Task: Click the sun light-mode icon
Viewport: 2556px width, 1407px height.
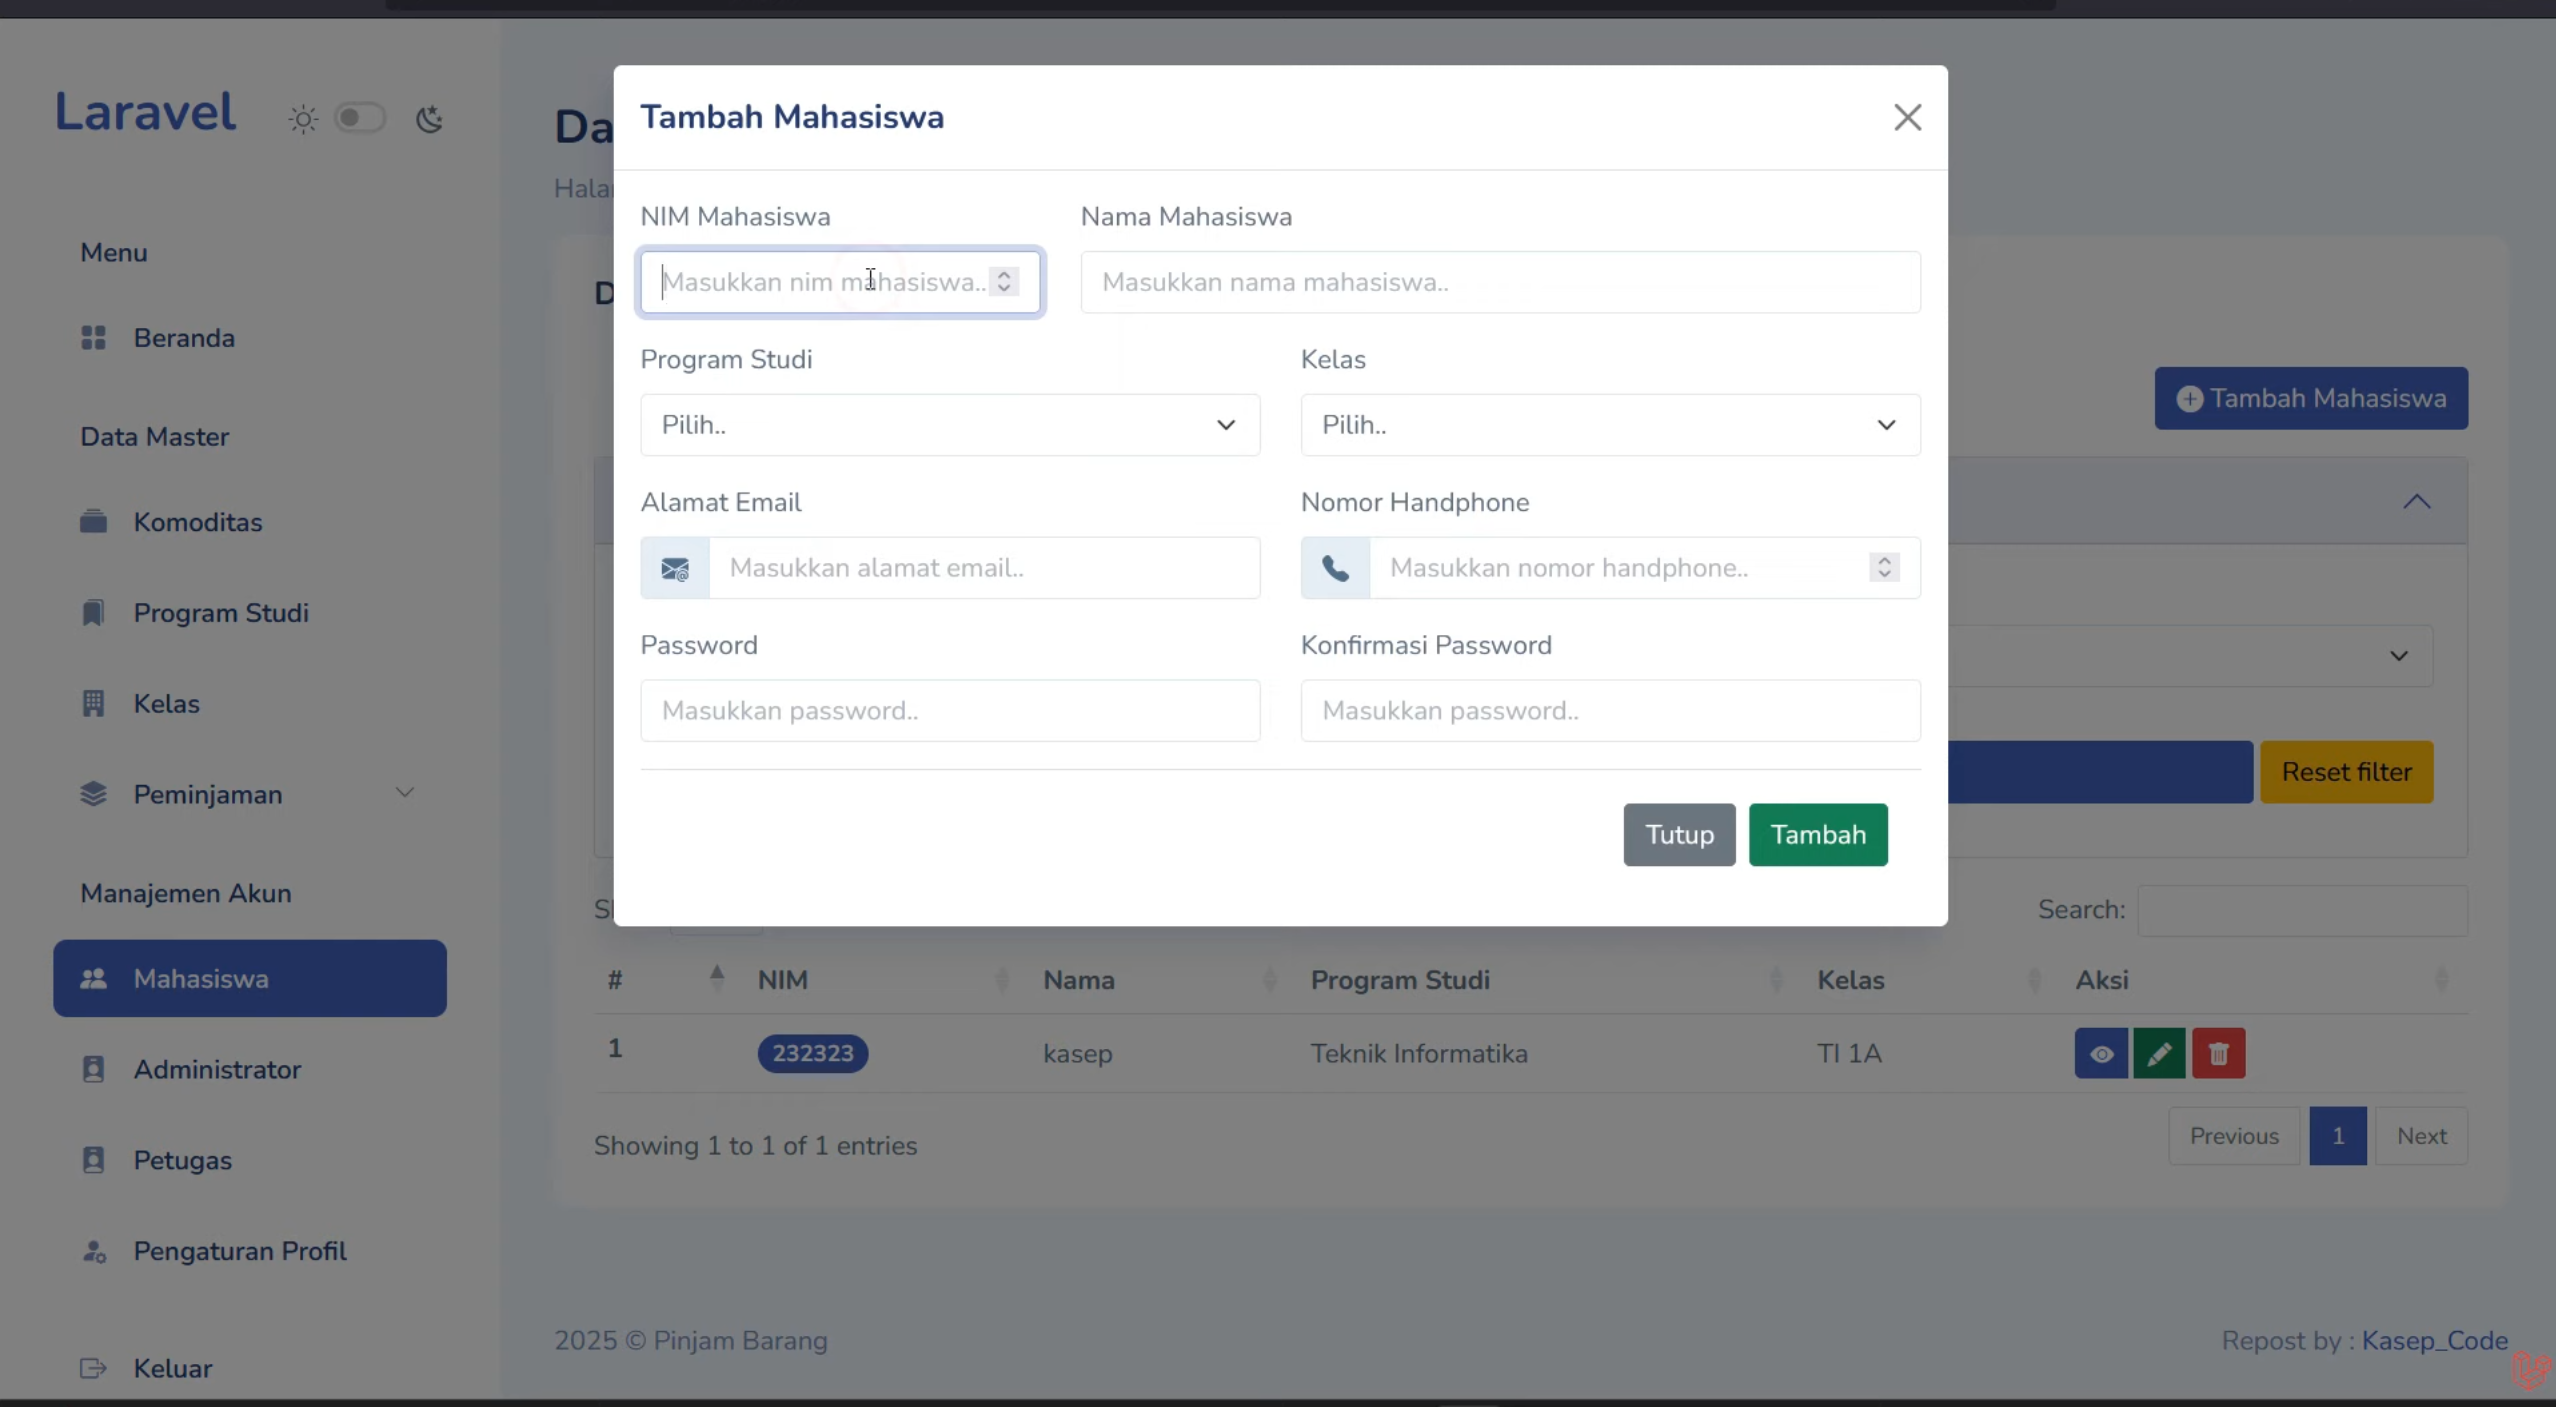Action: point(303,119)
